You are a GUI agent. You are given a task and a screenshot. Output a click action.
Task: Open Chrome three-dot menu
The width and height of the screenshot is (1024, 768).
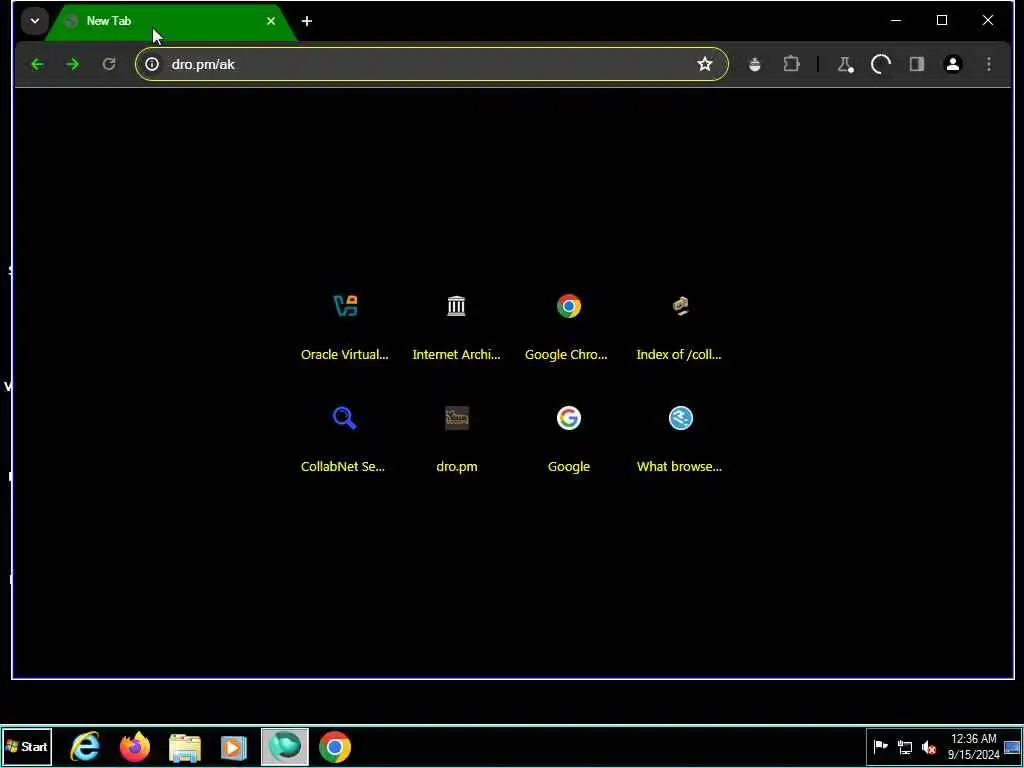[989, 64]
